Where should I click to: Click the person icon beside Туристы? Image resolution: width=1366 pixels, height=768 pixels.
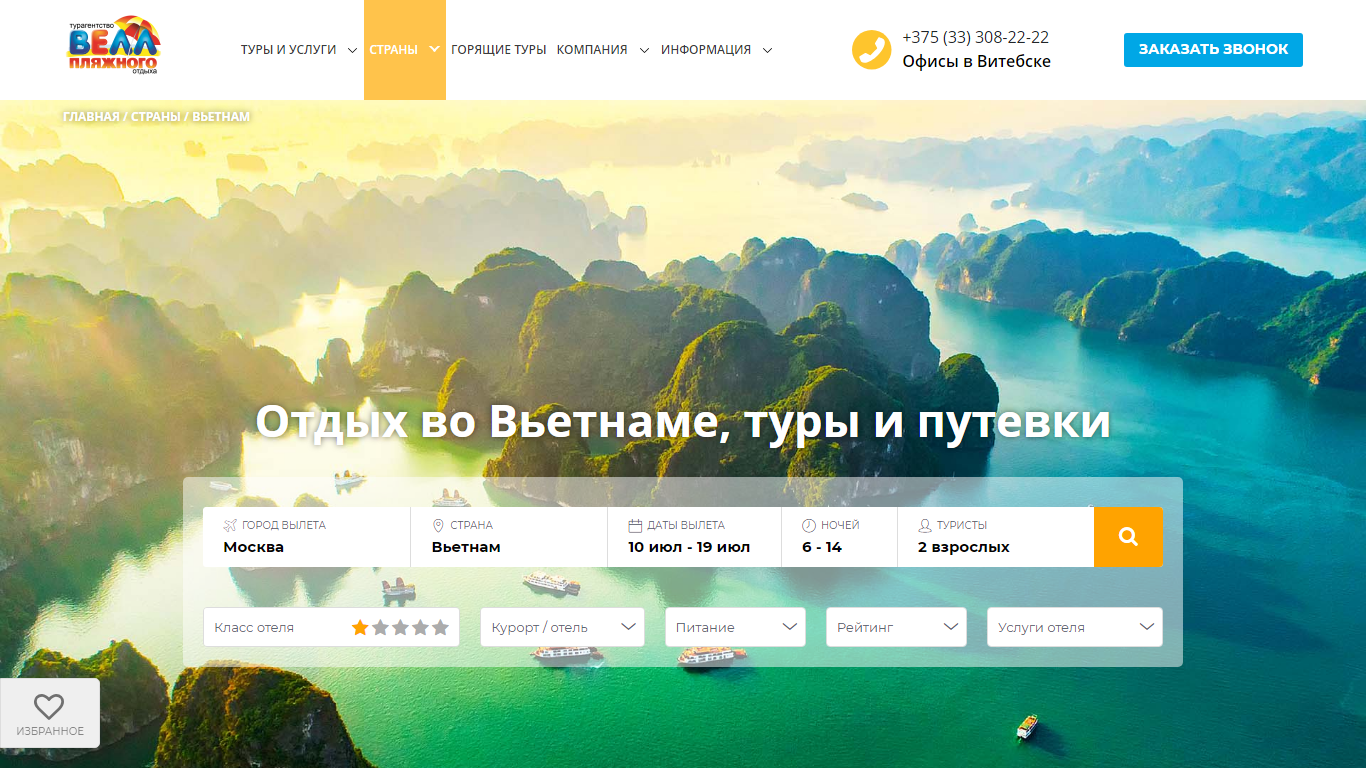(x=925, y=525)
